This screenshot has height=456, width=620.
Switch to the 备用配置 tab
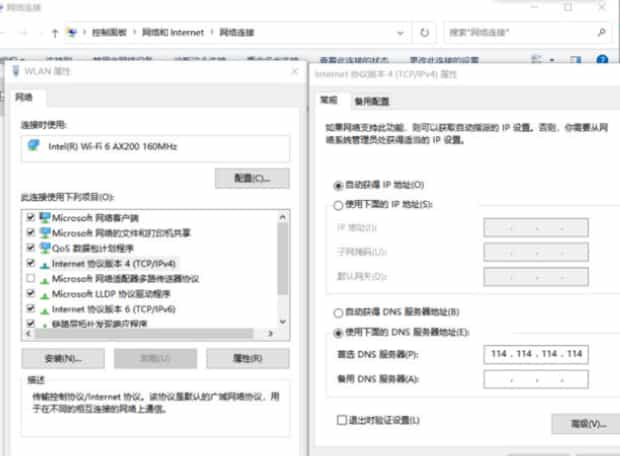371,101
